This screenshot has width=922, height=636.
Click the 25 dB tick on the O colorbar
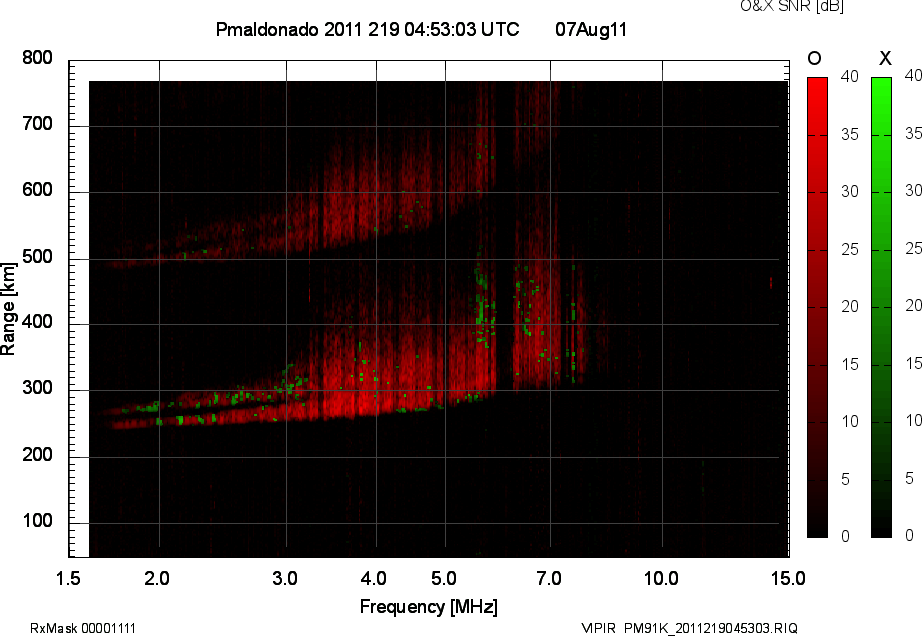pos(850,250)
